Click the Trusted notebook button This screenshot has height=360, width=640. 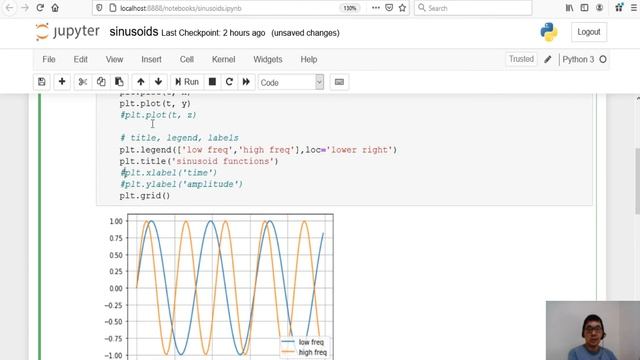tap(521, 59)
